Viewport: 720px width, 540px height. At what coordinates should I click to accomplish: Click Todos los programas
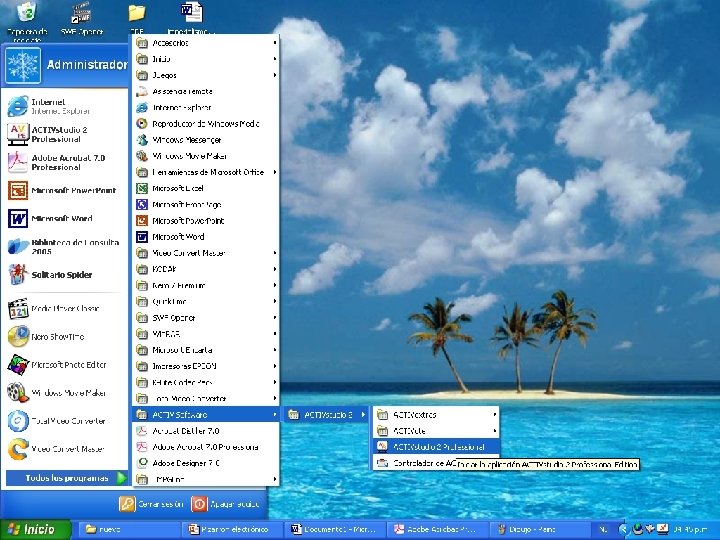click(x=67, y=478)
